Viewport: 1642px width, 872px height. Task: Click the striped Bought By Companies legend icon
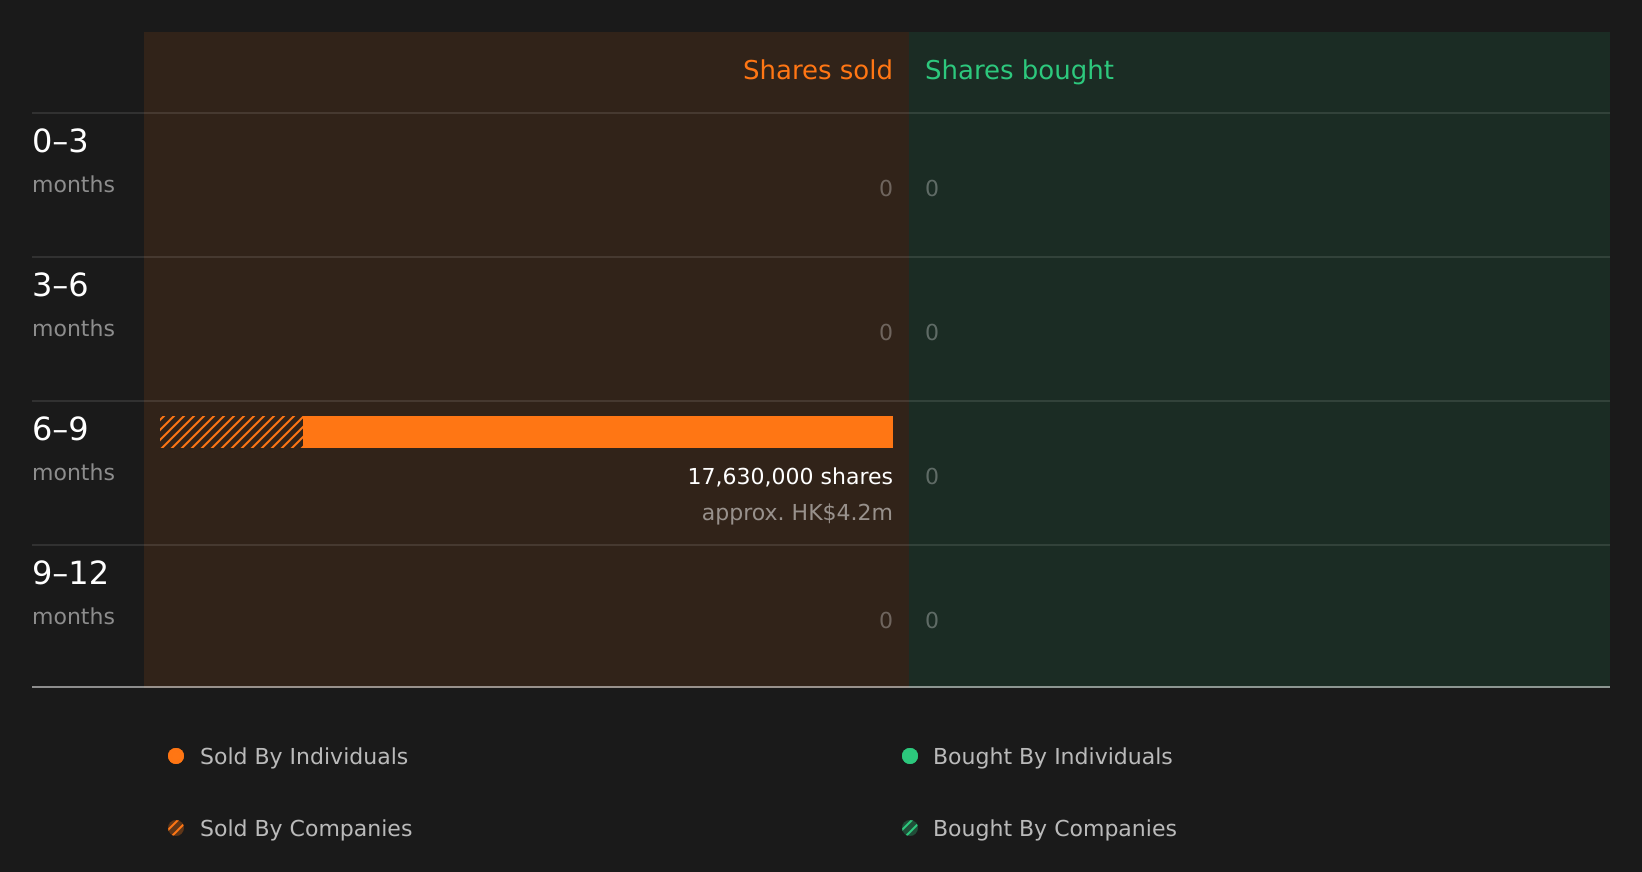coord(910,828)
